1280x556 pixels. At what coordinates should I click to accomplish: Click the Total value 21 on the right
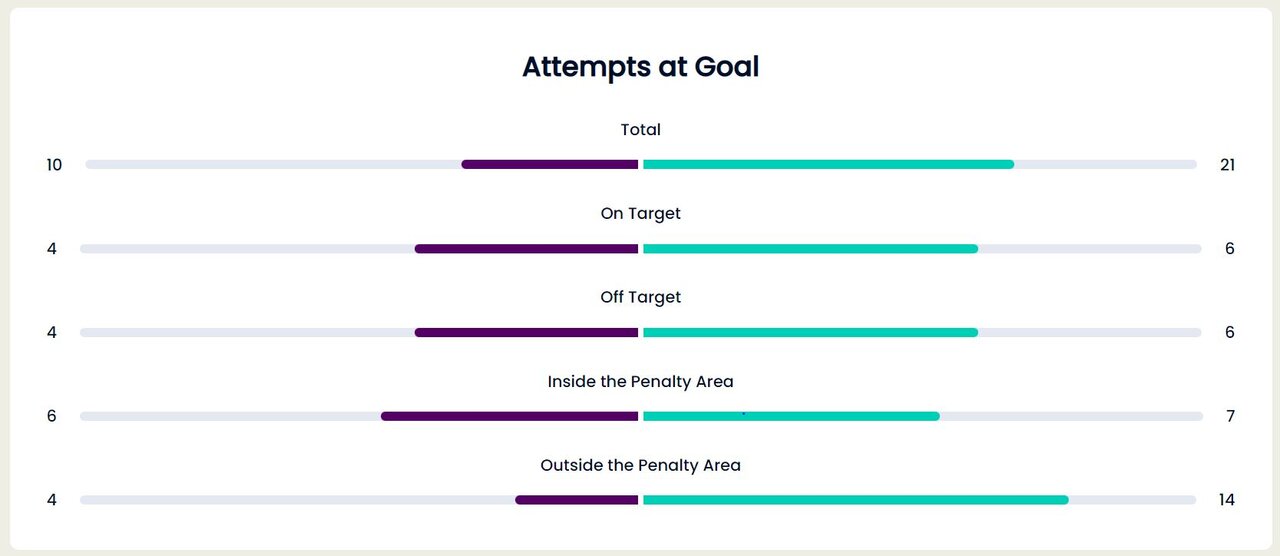point(1228,165)
